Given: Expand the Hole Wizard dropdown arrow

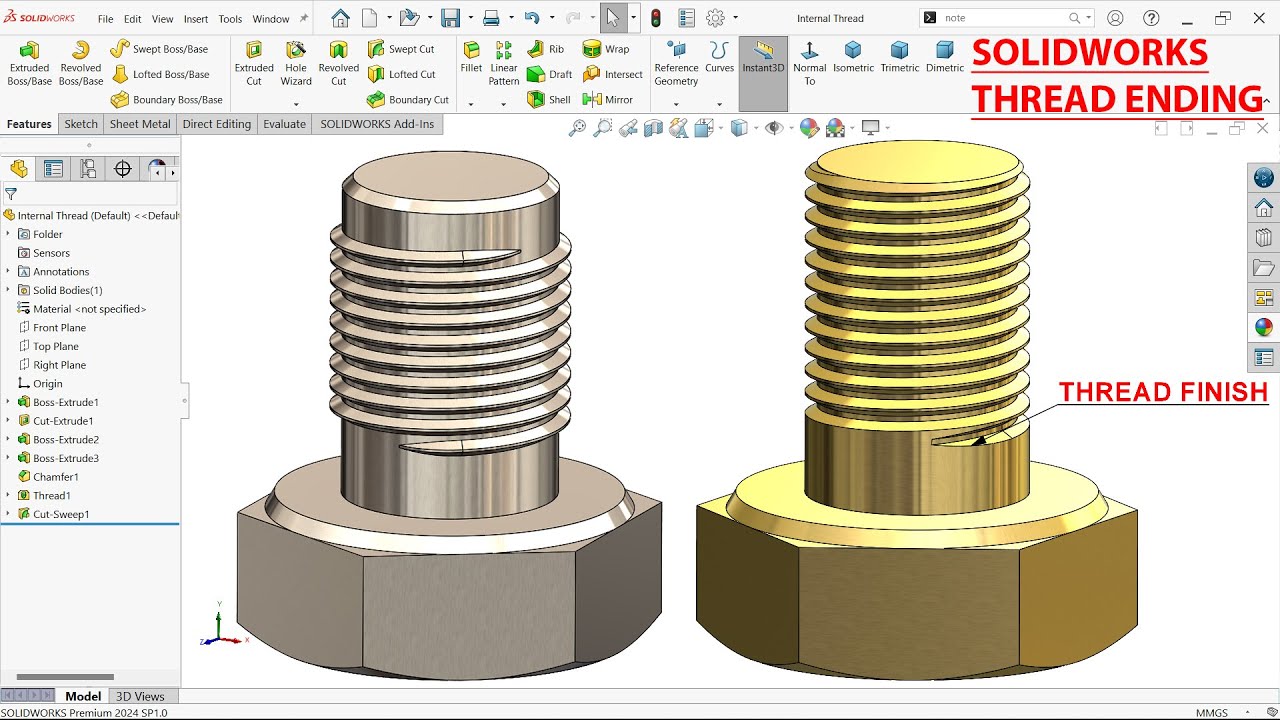Looking at the screenshot, I should tap(296, 104).
